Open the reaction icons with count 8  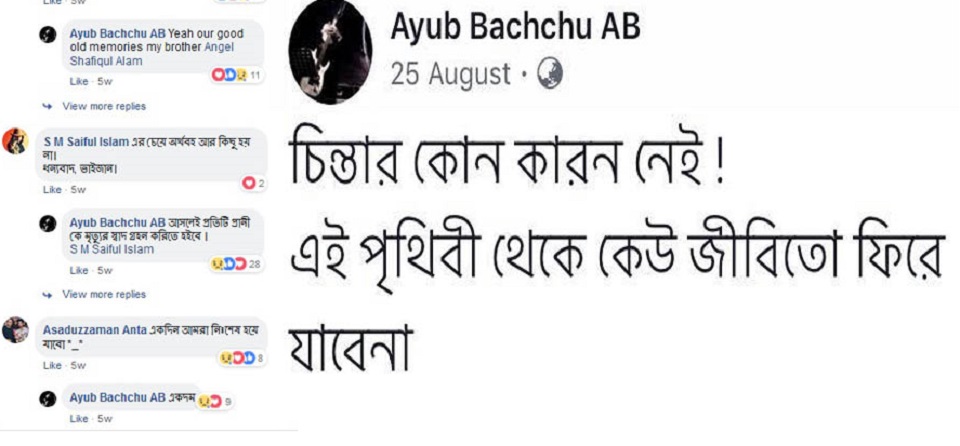[241, 358]
